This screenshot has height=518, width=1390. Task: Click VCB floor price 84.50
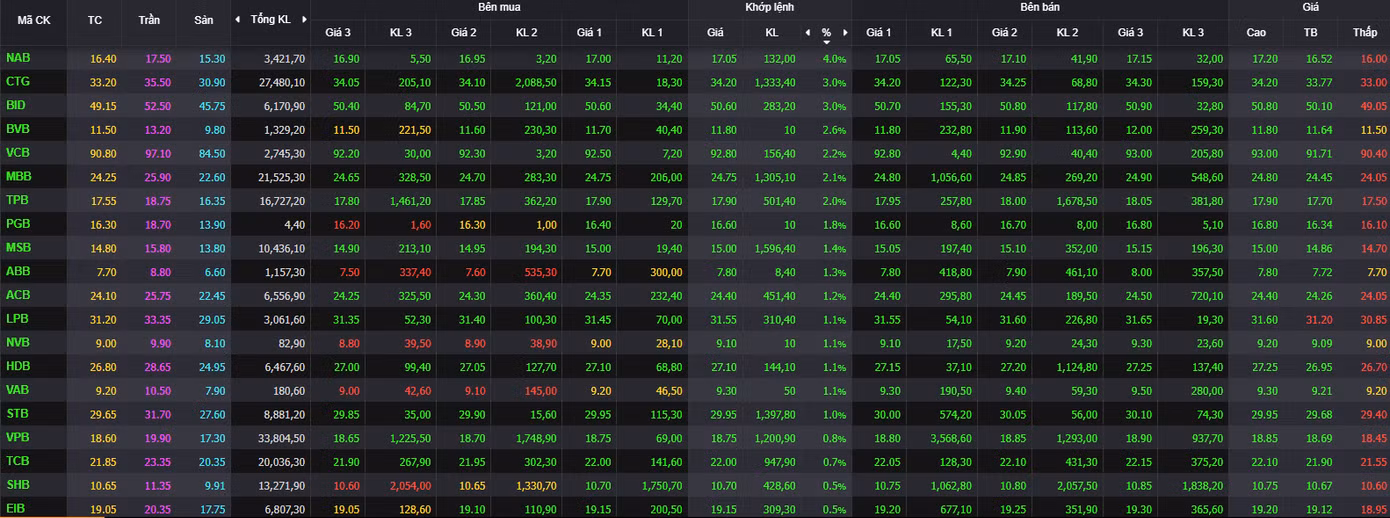coord(212,153)
